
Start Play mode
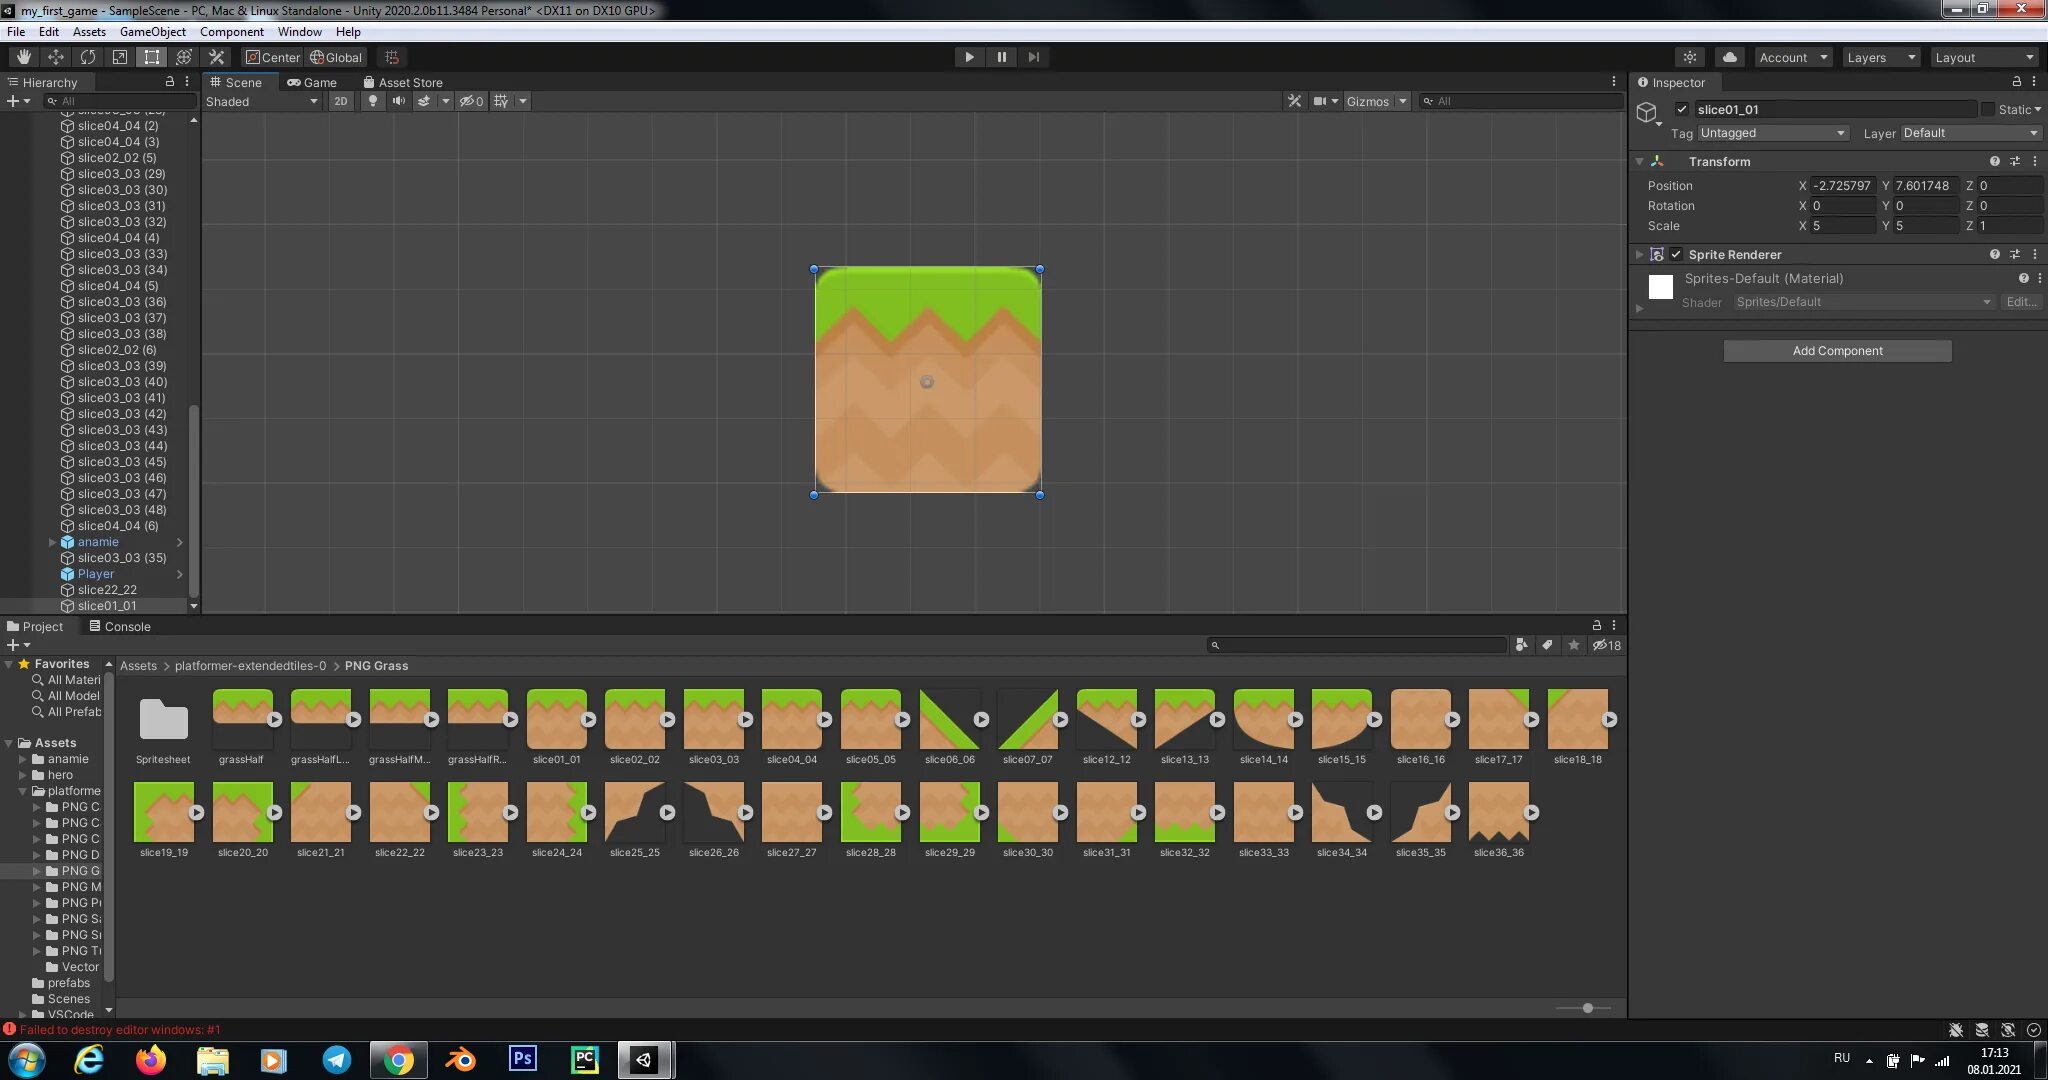[x=968, y=57]
